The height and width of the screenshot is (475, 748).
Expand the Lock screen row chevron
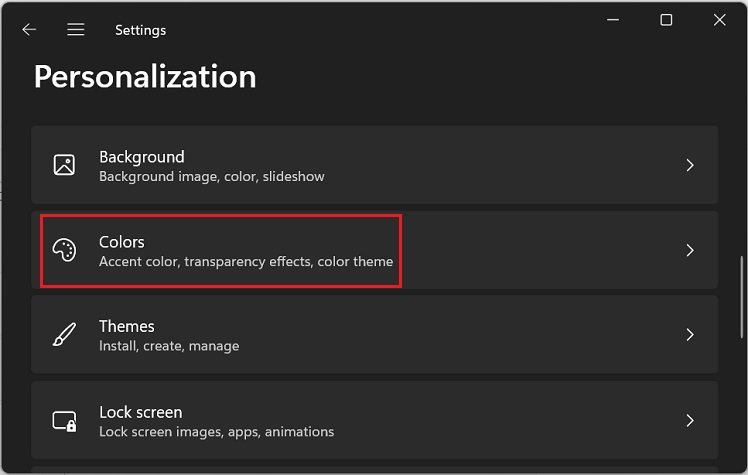pyautogui.click(x=690, y=421)
